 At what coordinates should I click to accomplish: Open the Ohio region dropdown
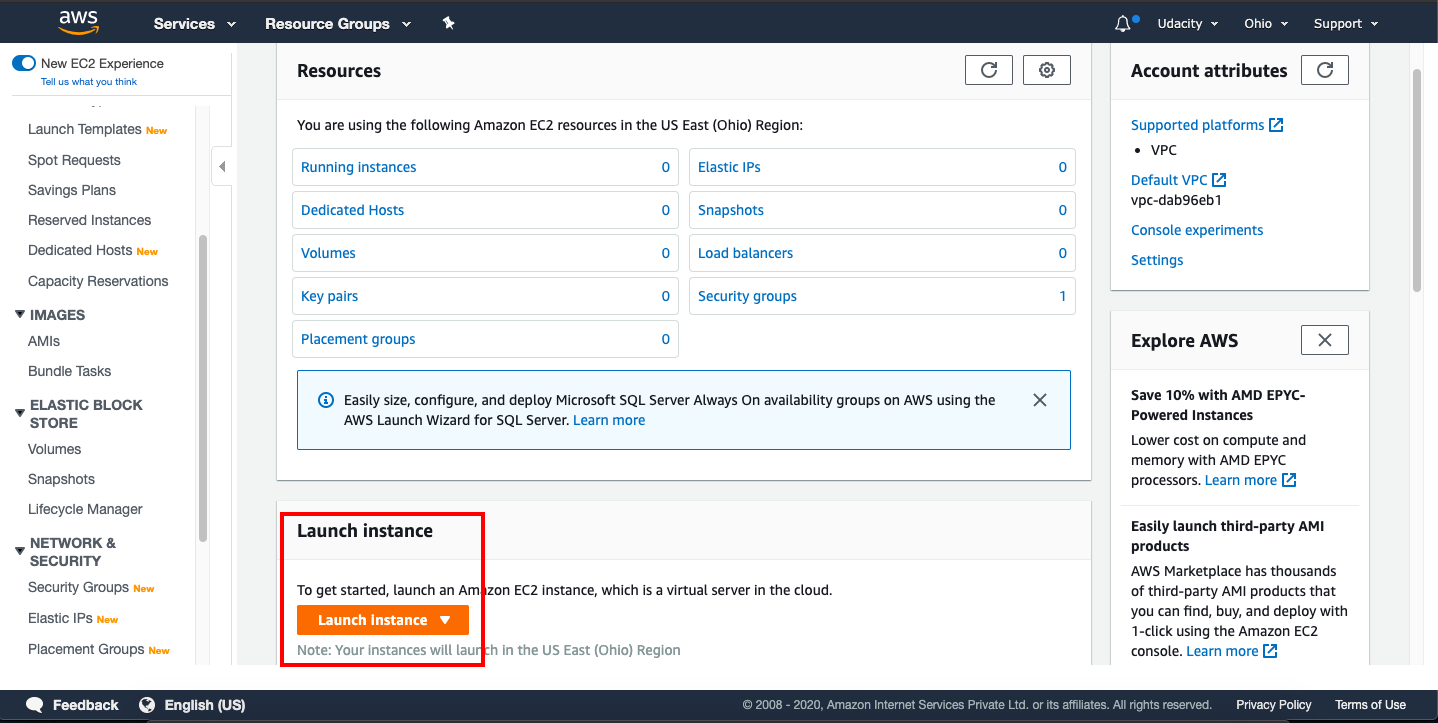(x=1265, y=24)
